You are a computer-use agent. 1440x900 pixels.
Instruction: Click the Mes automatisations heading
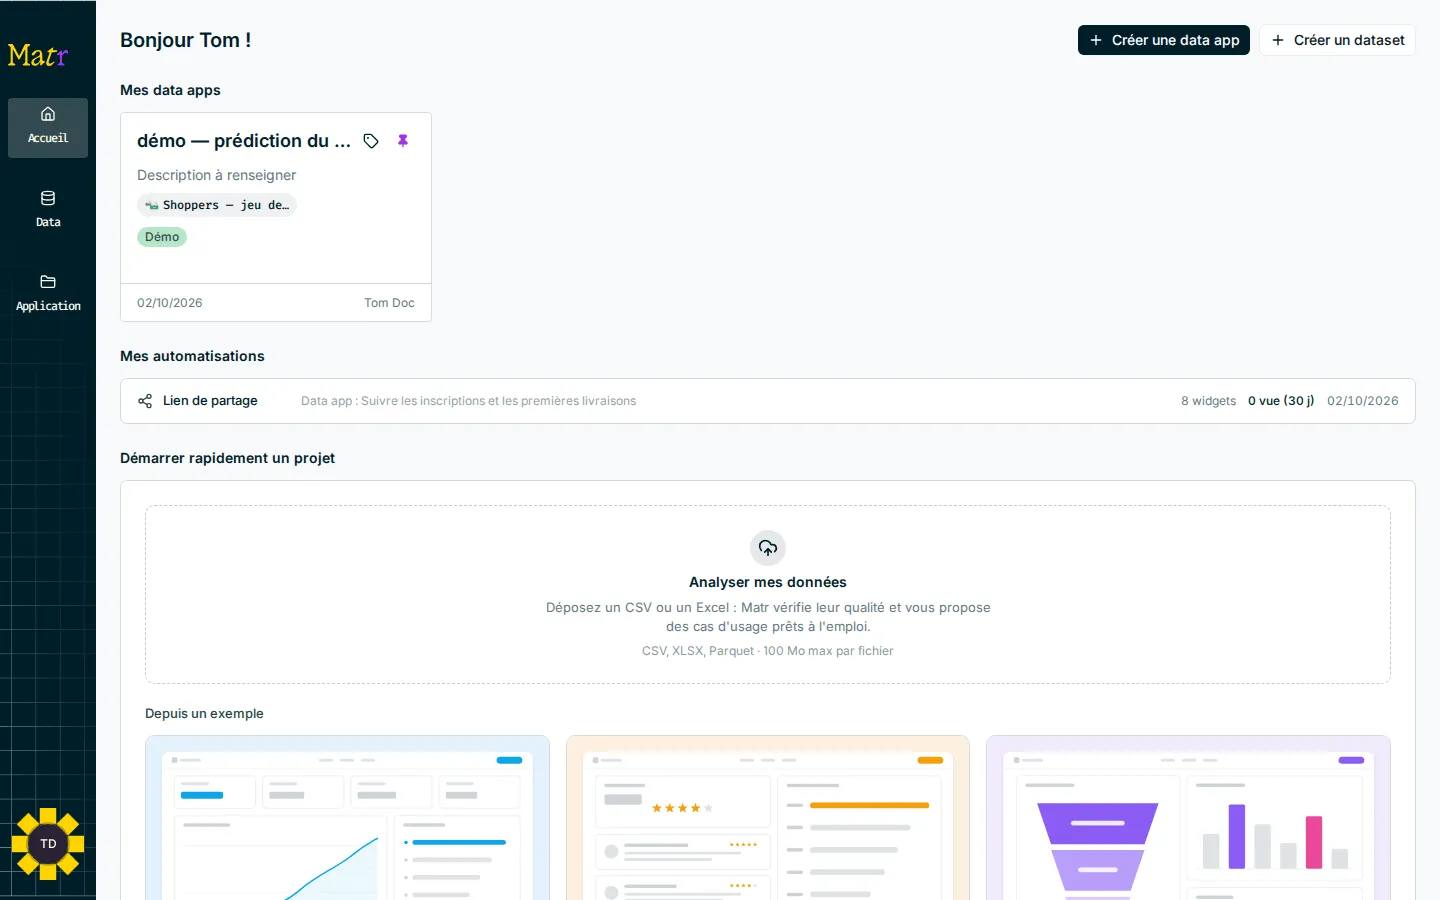[x=192, y=356]
